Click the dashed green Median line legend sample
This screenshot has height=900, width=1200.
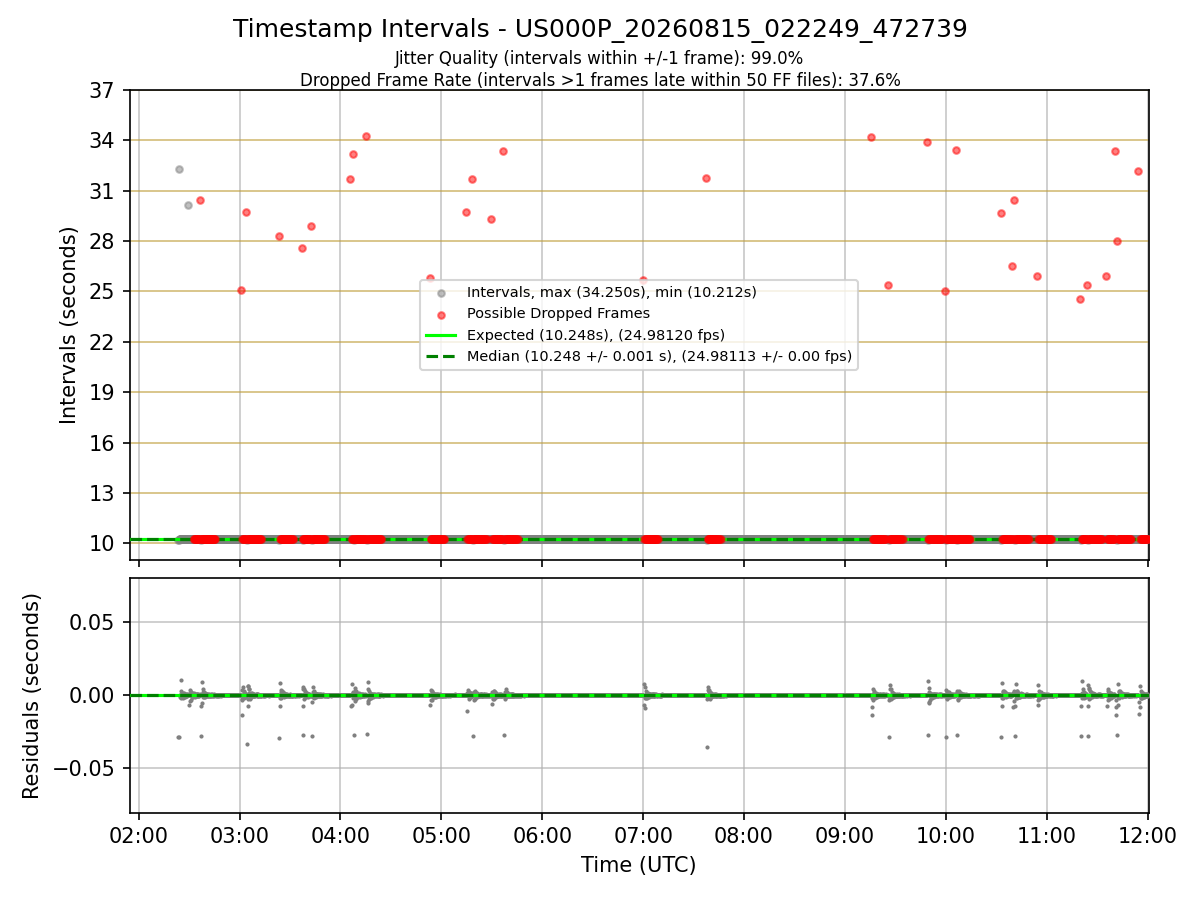(441, 356)
